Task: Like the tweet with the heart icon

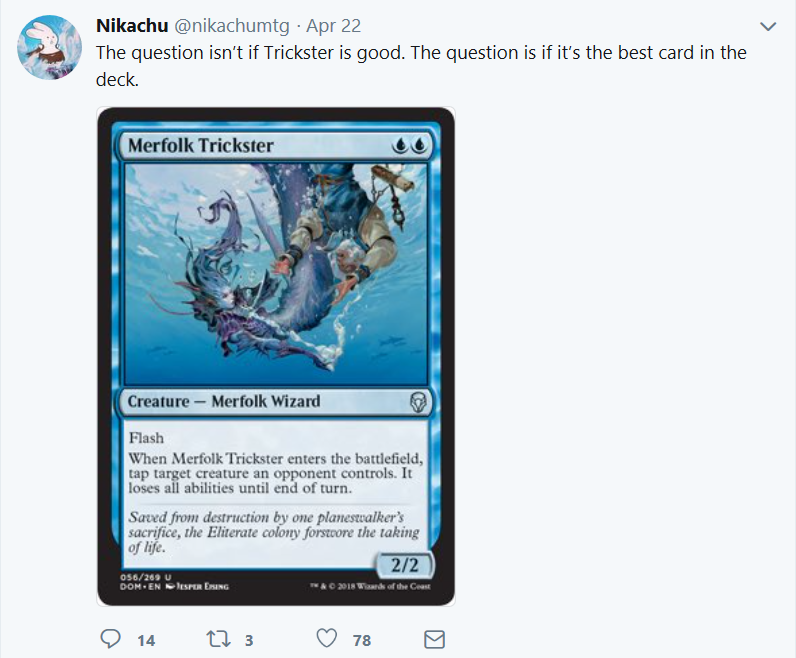Action: click(326, 638)
